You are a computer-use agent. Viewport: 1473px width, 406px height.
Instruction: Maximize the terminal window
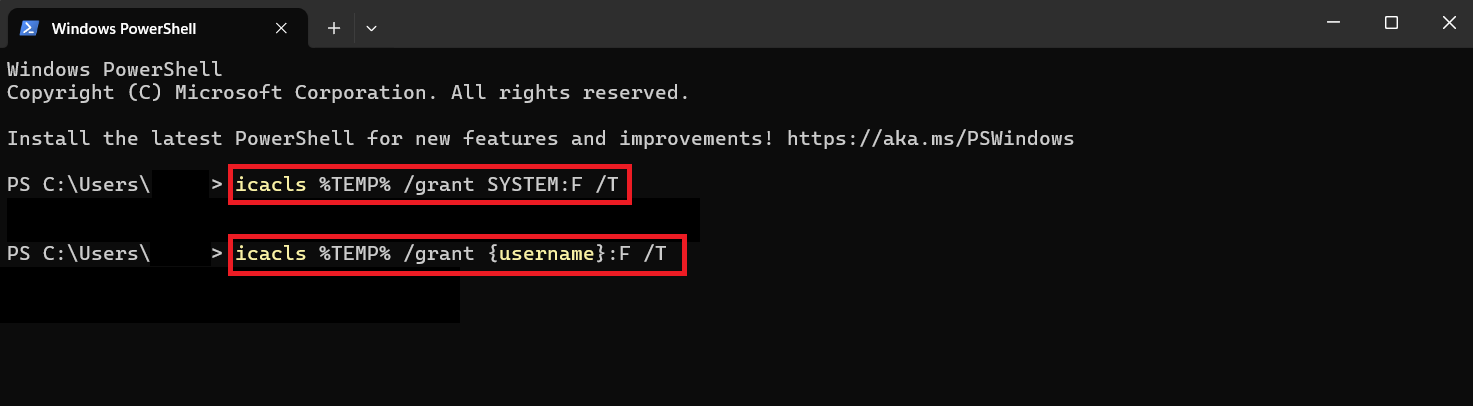tap(1391, 23)
